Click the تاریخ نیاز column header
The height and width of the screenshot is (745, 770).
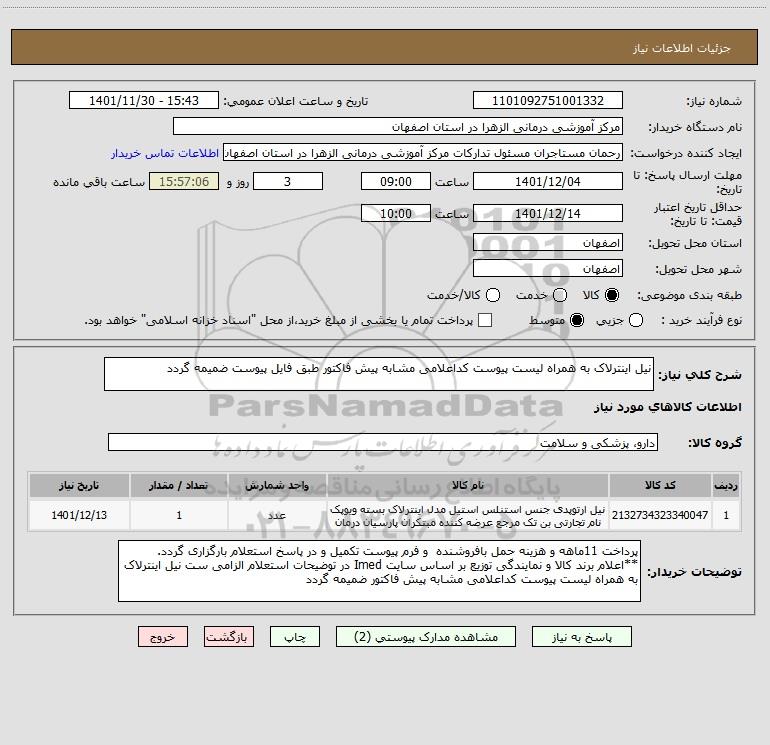tap(79, 485)
